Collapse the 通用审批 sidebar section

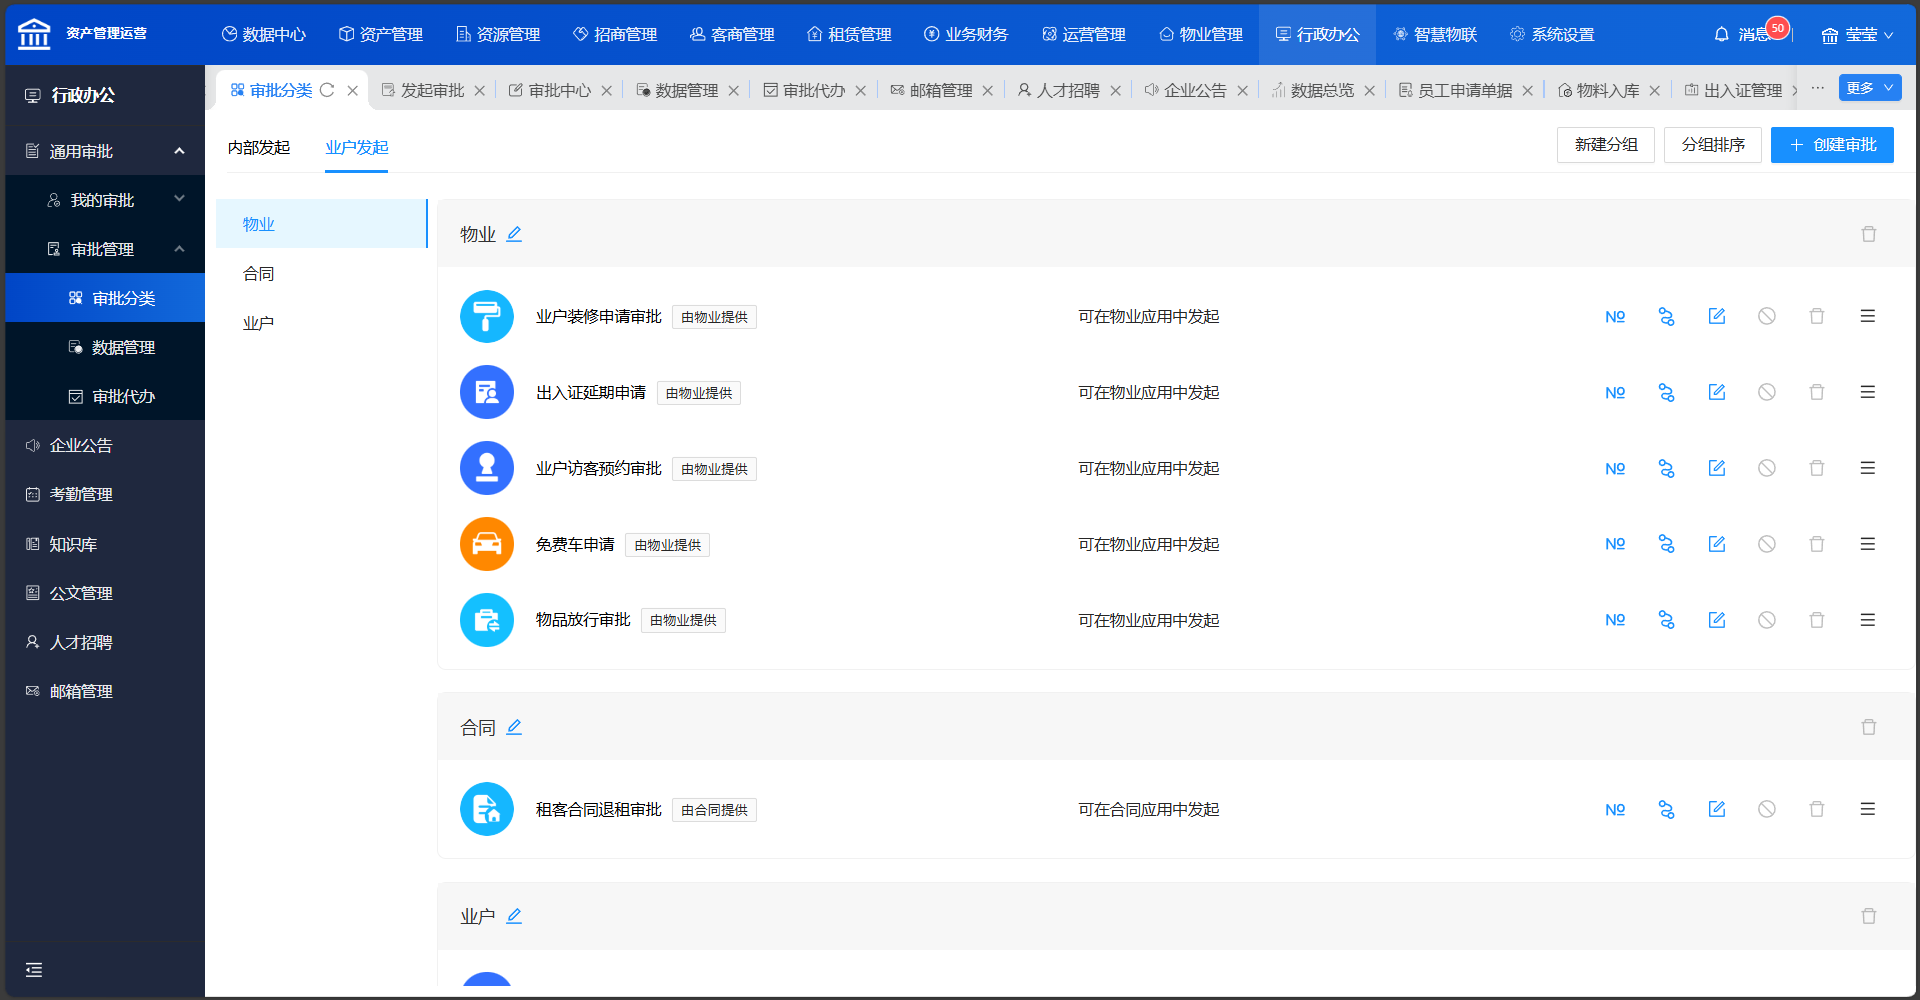coord(179,151)
